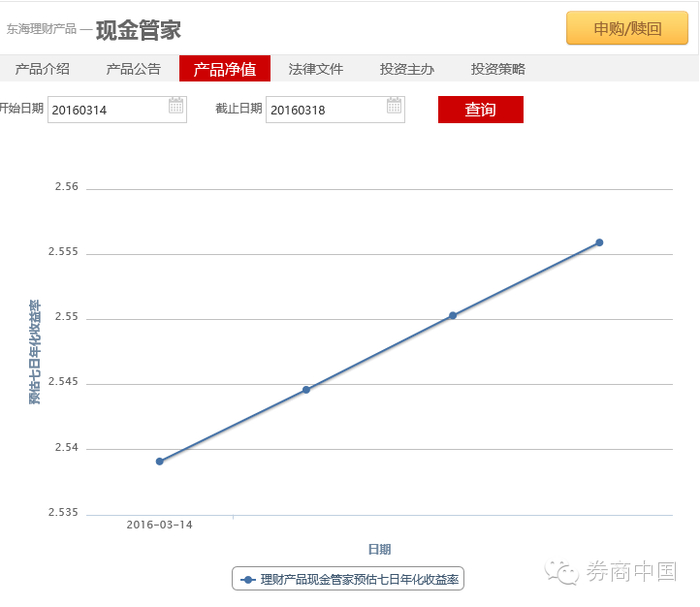Switch to 产品公告 tab
This screenshot has height=607, width=700.
[x=133, y=69]
